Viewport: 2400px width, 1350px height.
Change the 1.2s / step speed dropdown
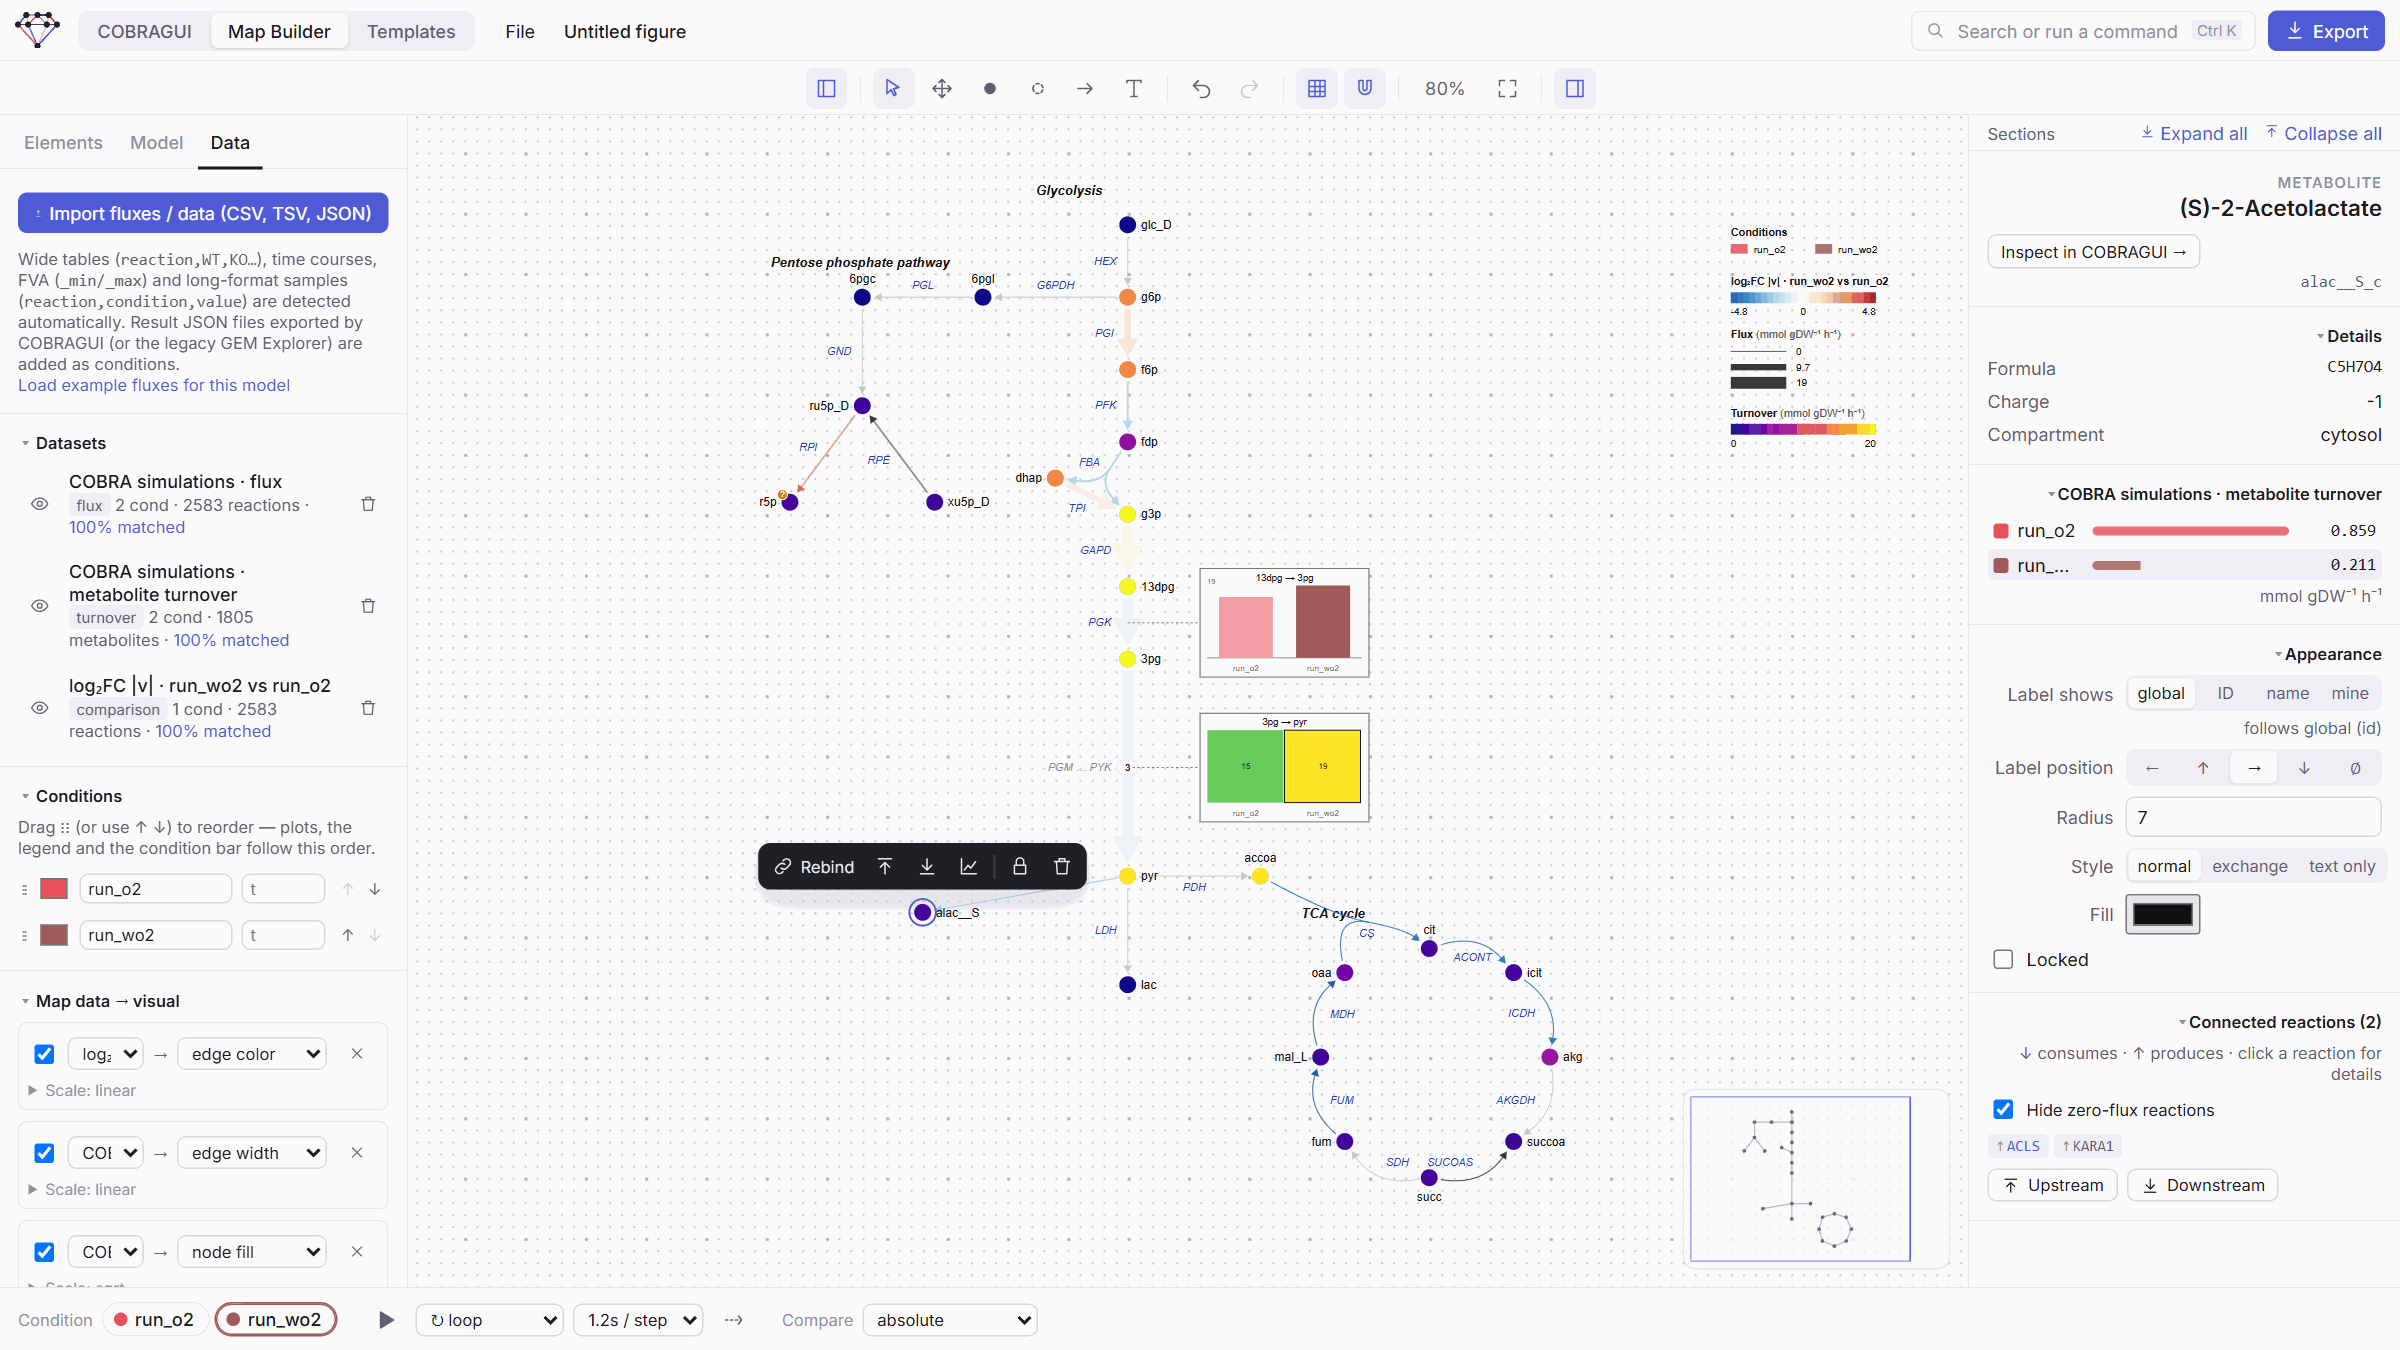[638, 1320]
